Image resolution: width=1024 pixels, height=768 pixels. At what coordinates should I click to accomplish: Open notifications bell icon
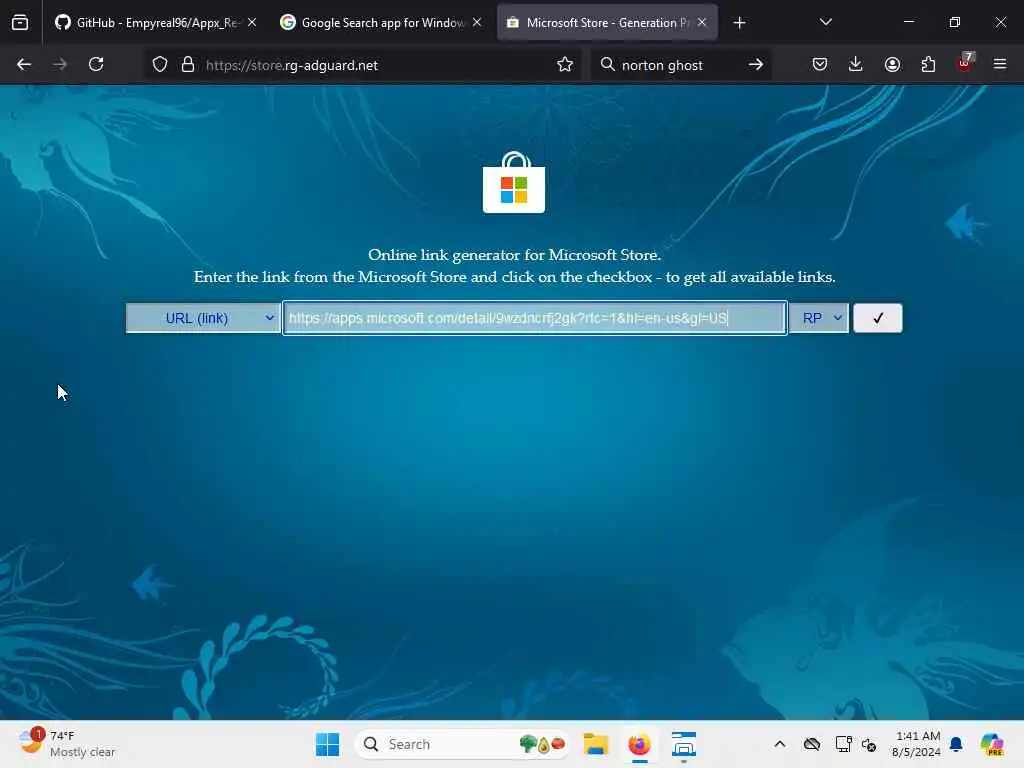coord(956,744)
